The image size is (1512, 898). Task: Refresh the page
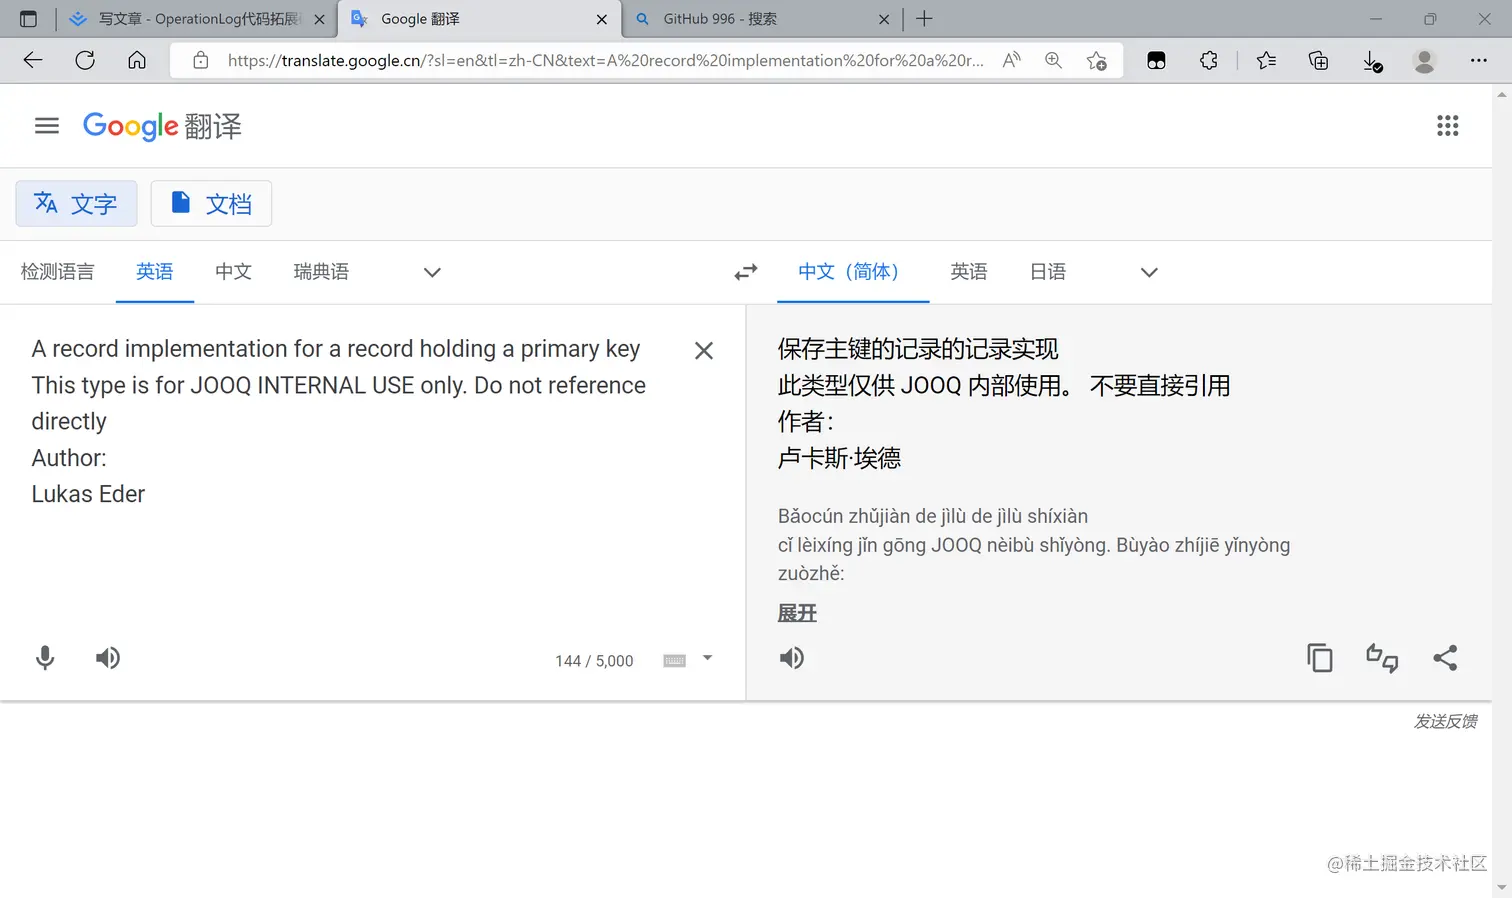[85, 60]
